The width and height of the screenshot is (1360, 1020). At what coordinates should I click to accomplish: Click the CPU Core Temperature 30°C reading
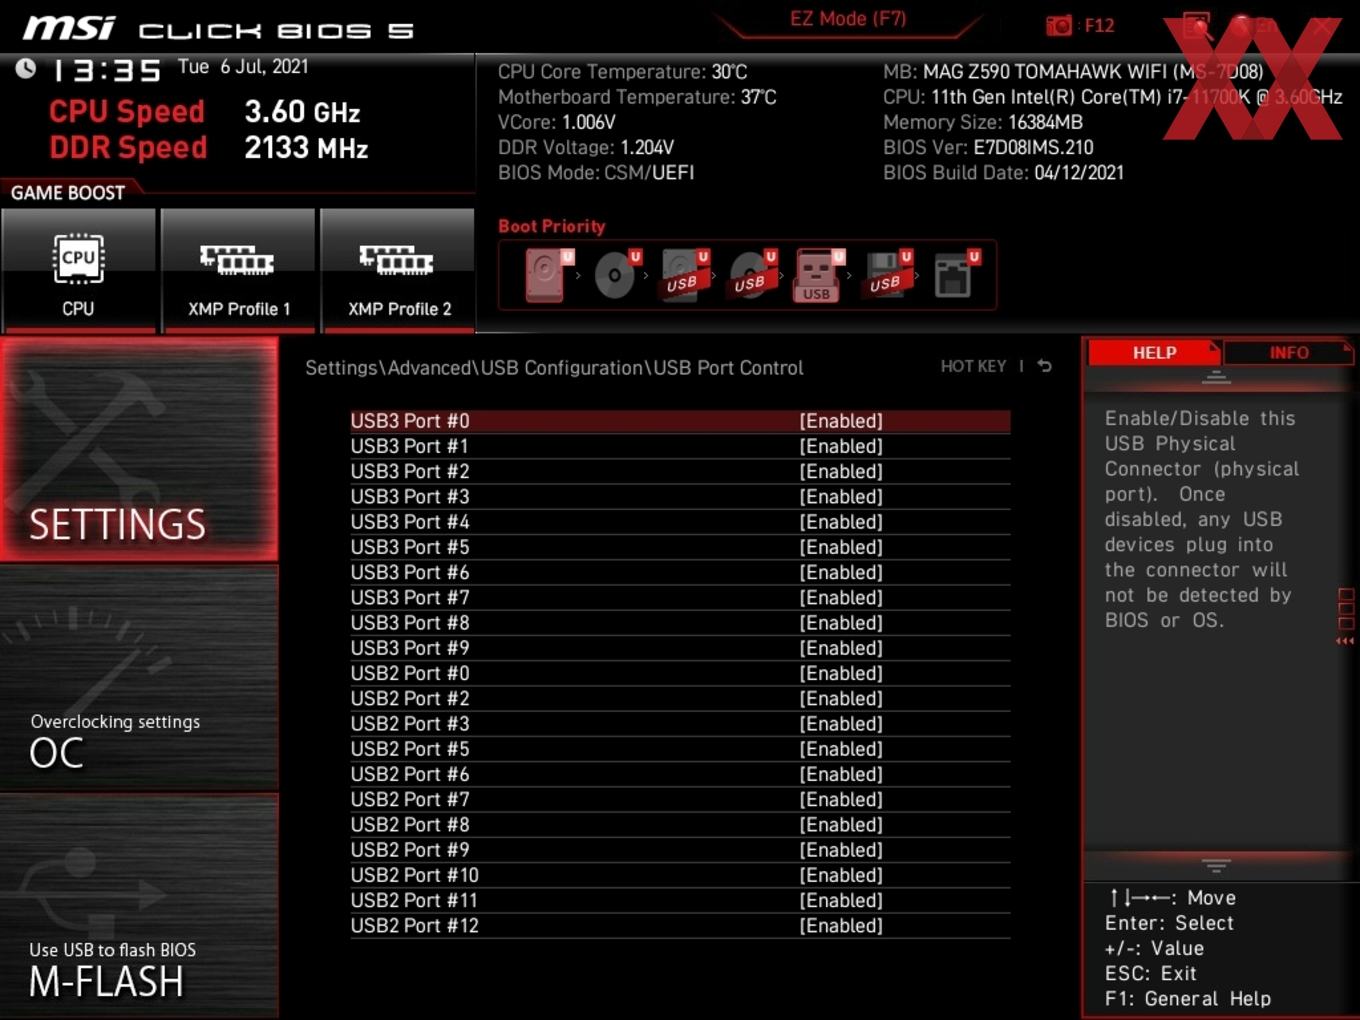click(622, 72)
